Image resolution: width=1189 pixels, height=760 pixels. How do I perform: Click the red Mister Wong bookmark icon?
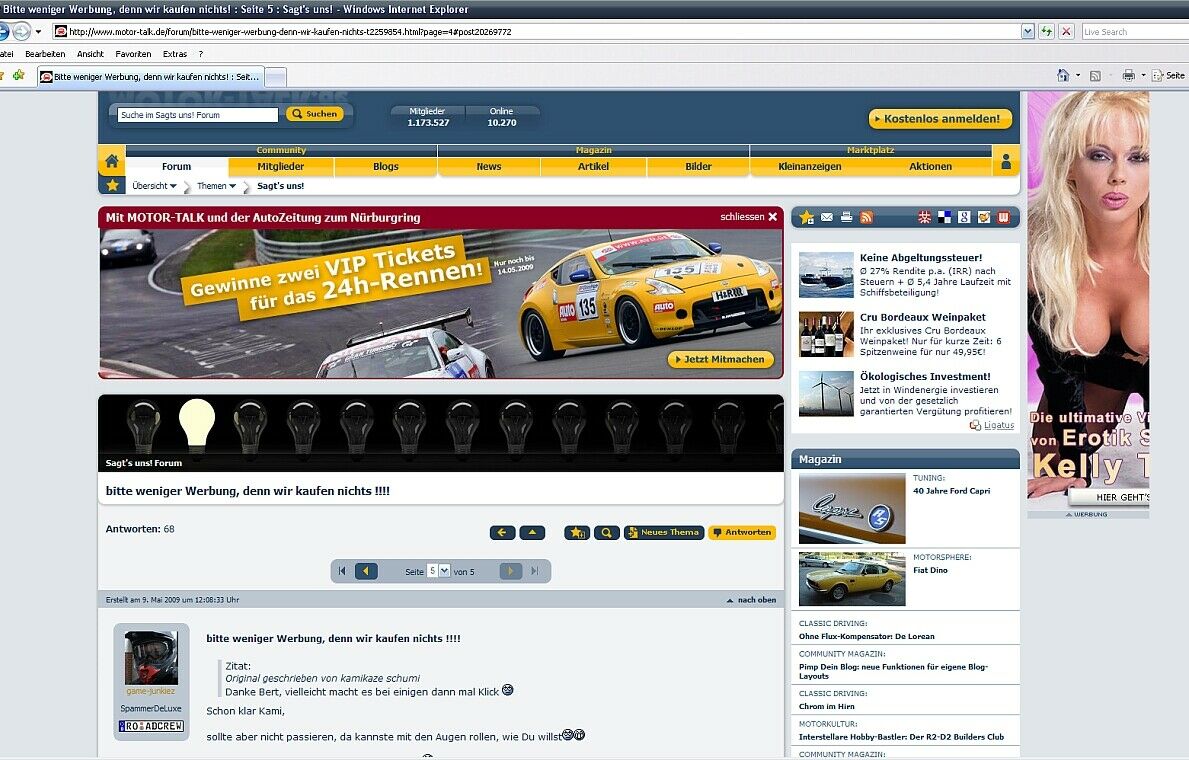924,218
